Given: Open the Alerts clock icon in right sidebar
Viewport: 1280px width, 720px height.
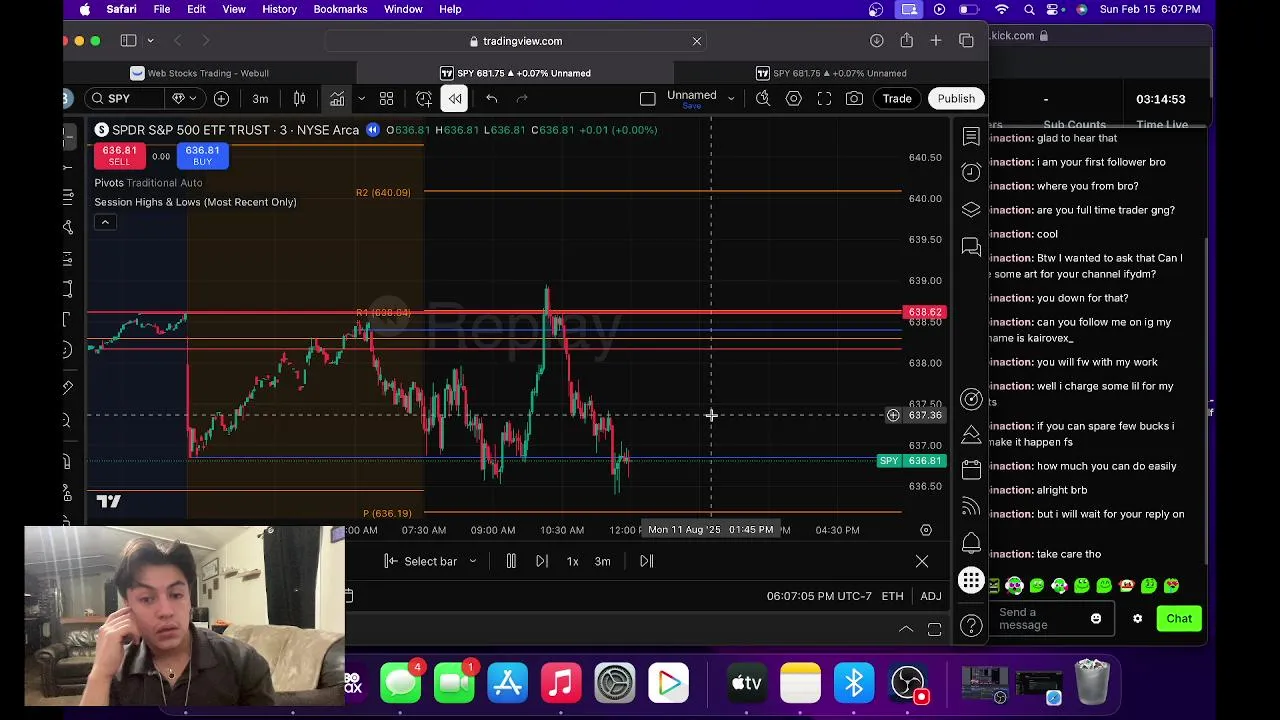Looking at the screenshot, I should (971, 172).
